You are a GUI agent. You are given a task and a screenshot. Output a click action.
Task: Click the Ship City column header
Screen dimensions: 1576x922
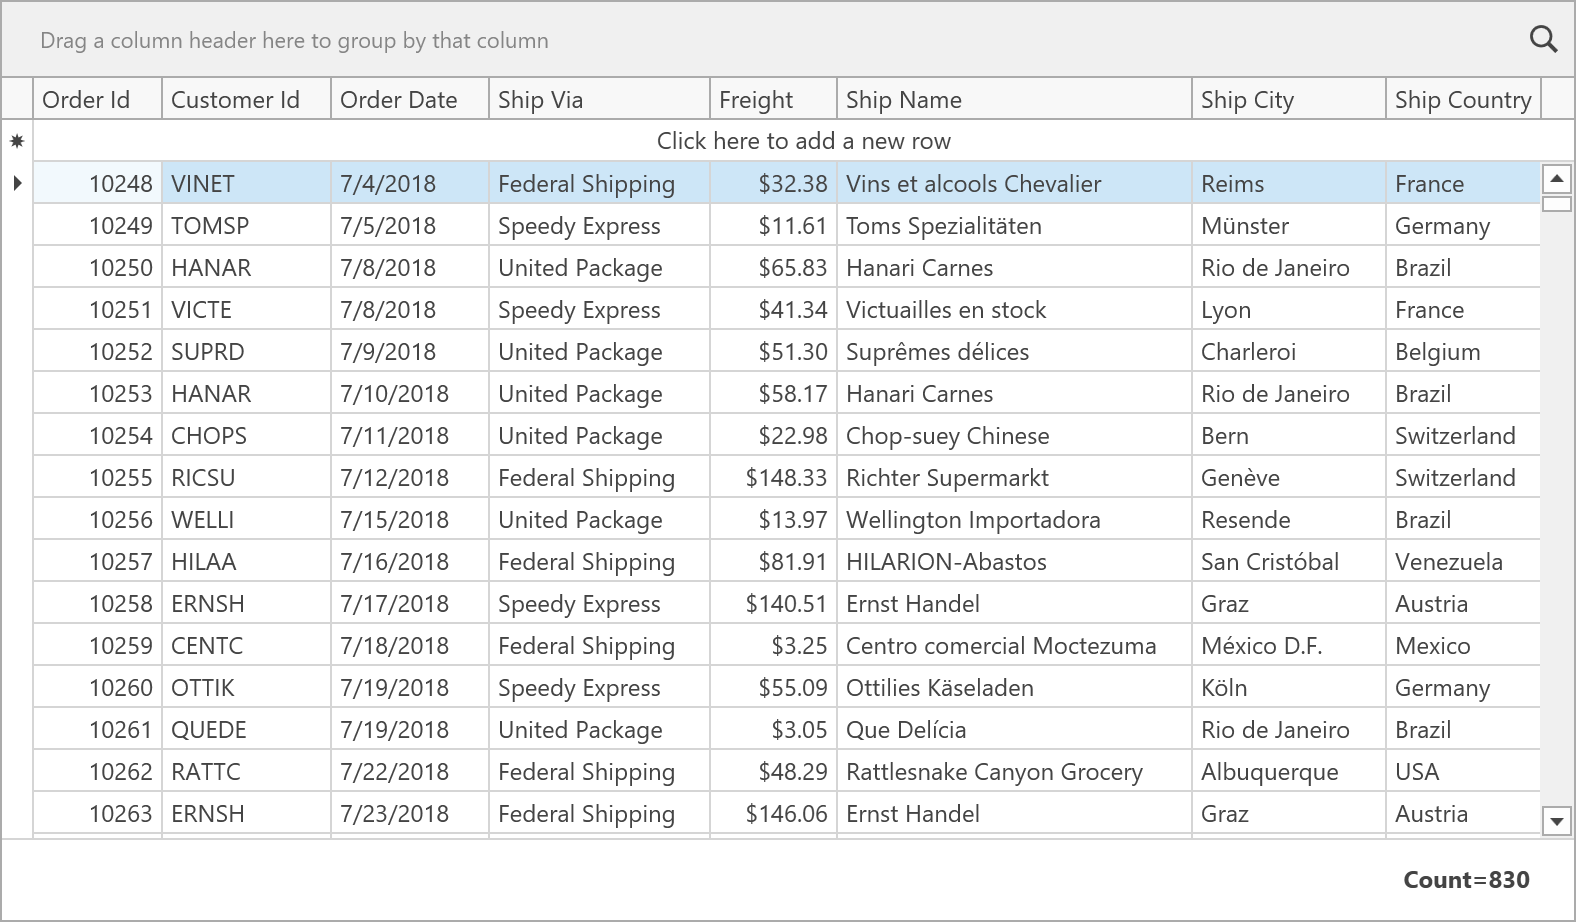pos(1288,100)
